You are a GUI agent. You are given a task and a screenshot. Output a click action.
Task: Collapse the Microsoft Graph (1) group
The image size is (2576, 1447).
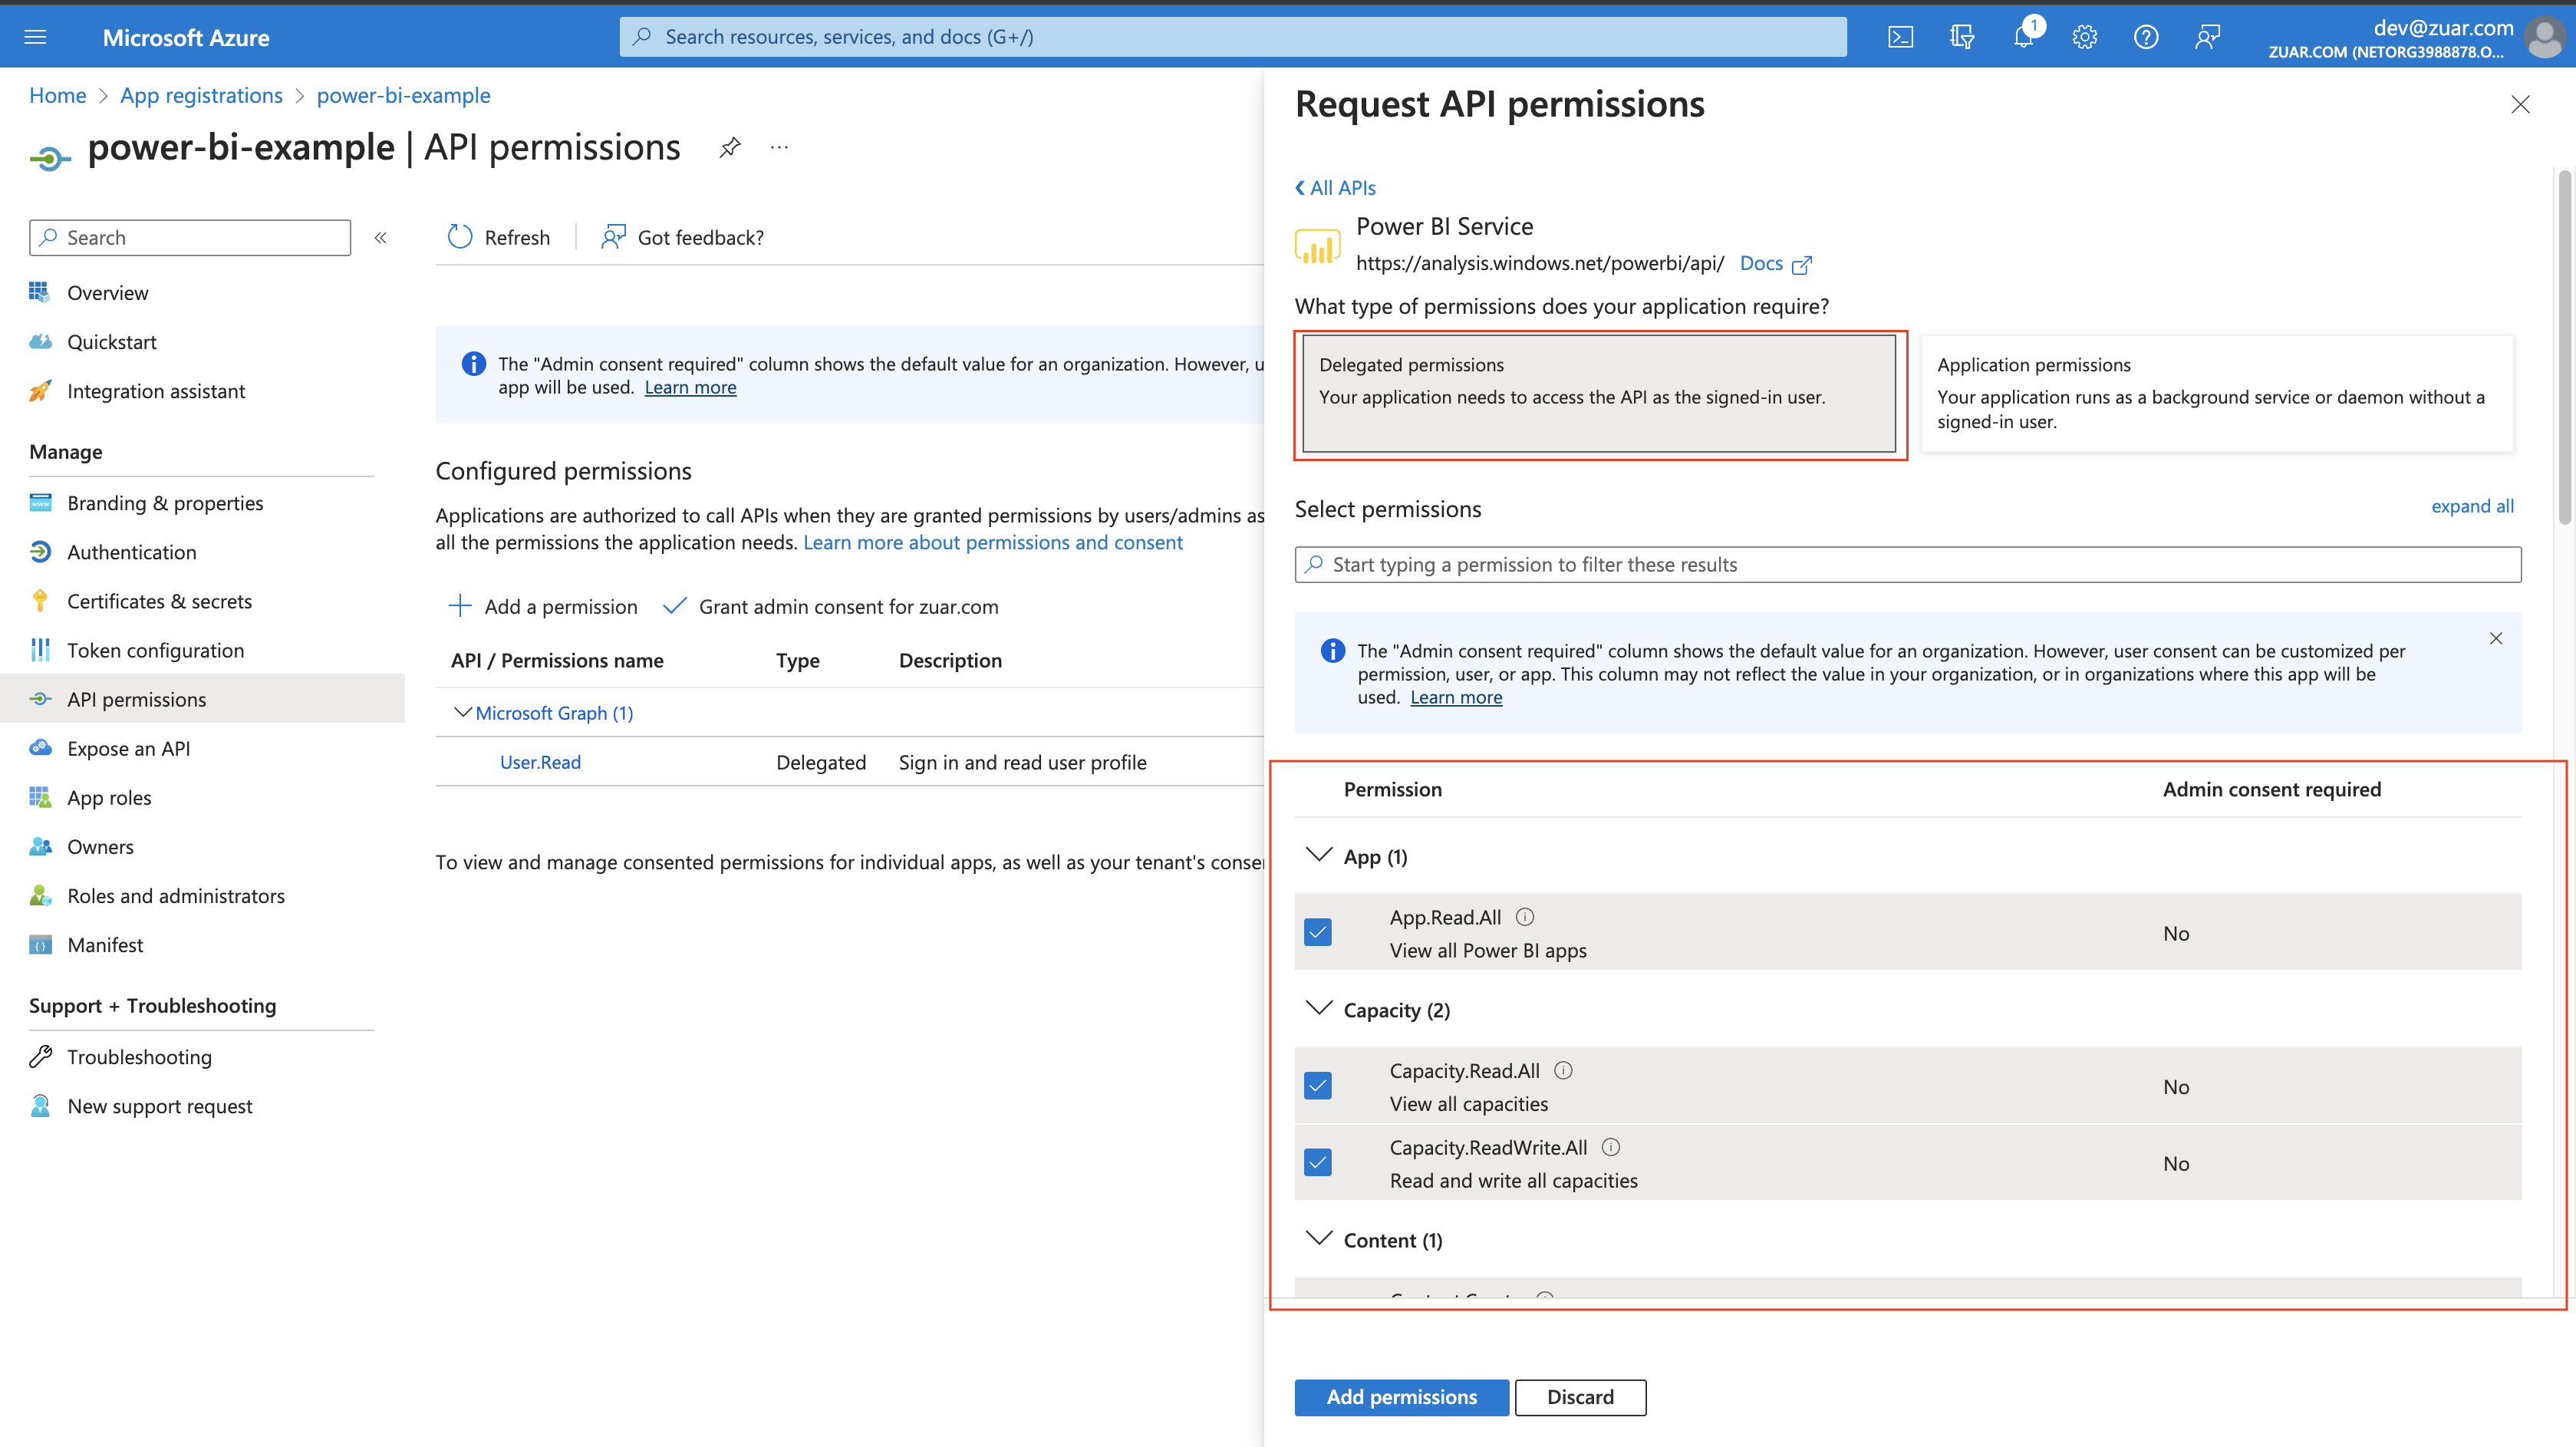[462, 712]
